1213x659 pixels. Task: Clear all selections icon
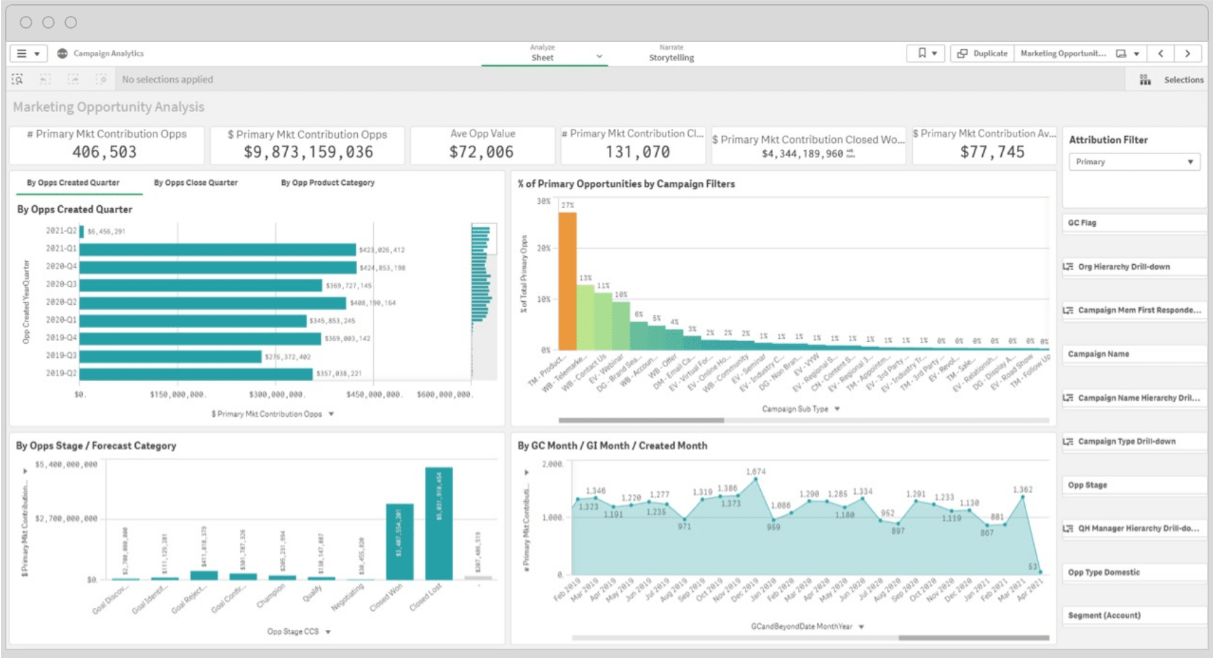[101, 79]
